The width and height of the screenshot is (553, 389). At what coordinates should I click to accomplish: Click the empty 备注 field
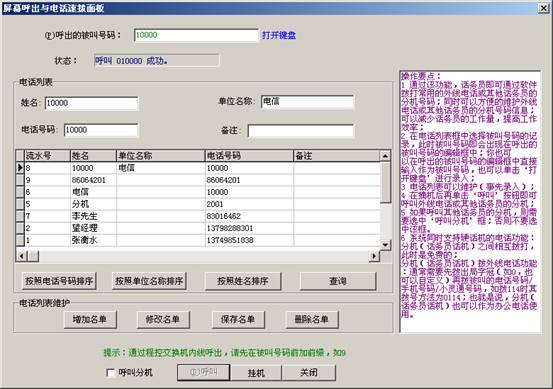coord(301,130)
